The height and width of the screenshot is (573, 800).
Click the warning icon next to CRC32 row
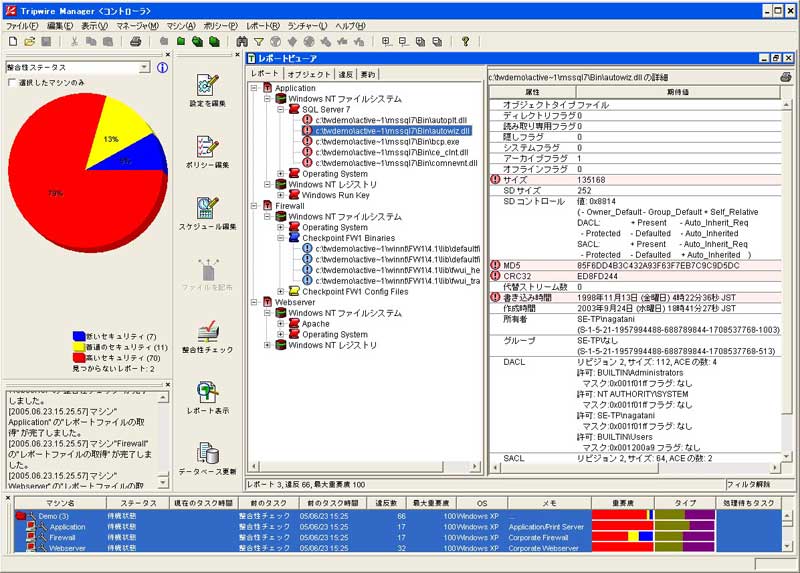495,276
